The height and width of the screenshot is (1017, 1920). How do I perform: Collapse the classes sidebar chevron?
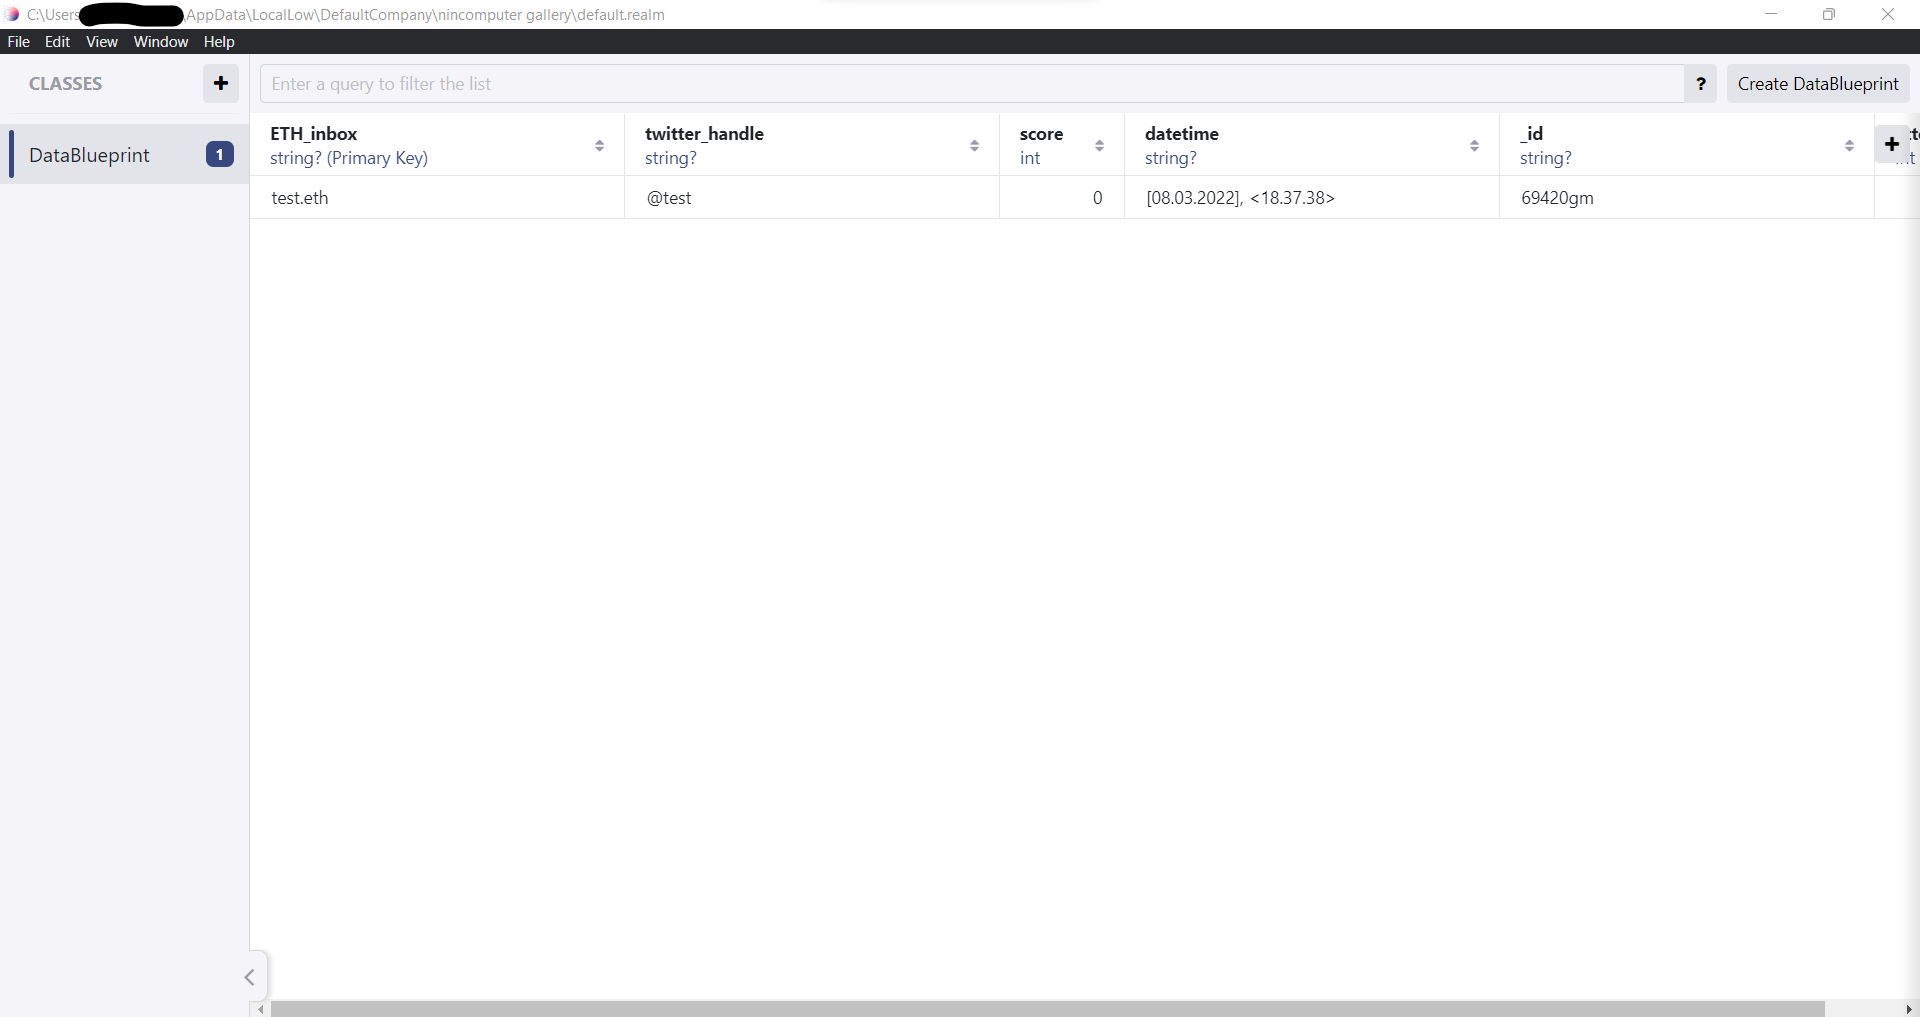coord(250,977)
